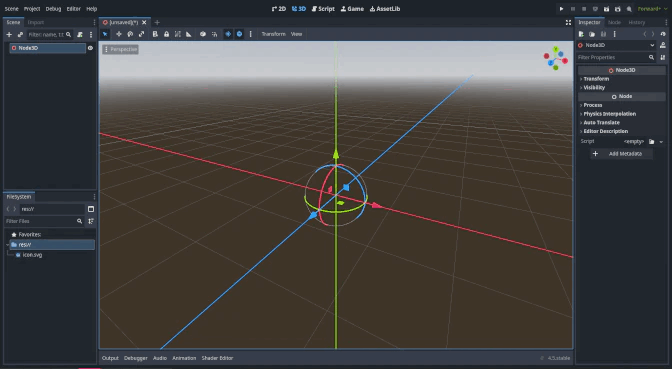672x369 pixels.
Task: Open the Perspective view menu
Action: tap(120, 49)
